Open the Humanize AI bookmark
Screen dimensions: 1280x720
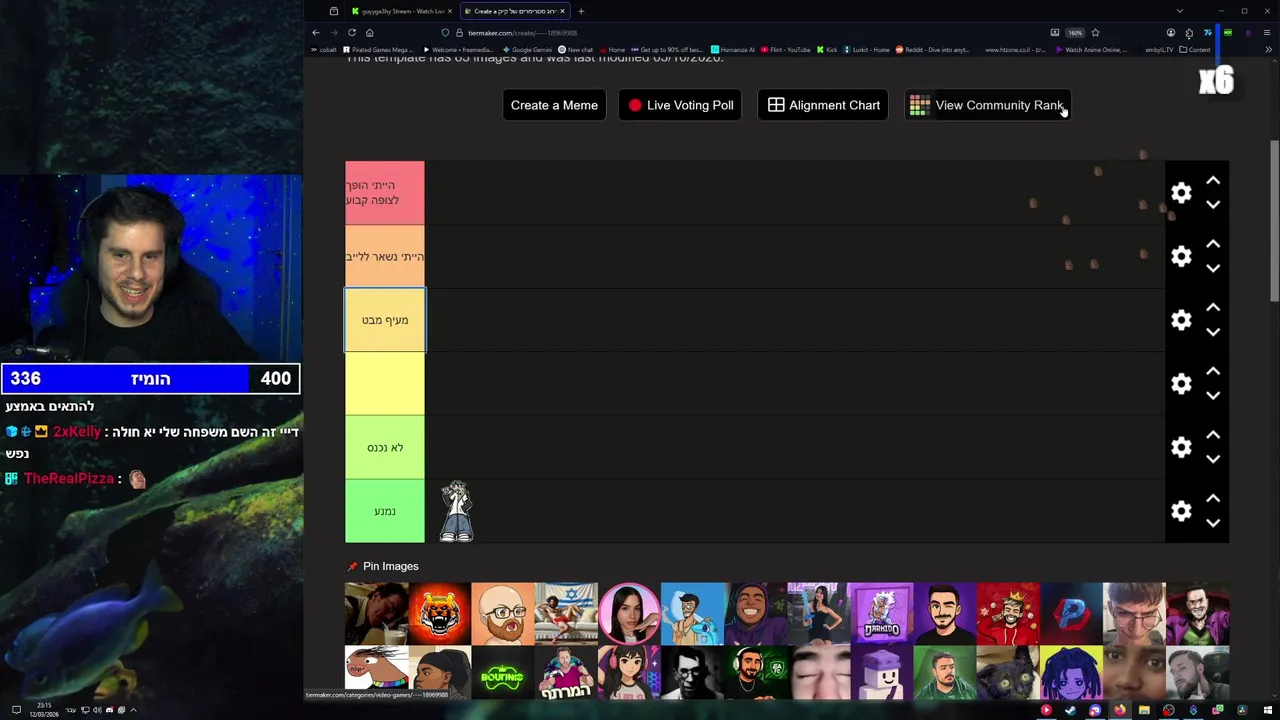click(733, 49)
